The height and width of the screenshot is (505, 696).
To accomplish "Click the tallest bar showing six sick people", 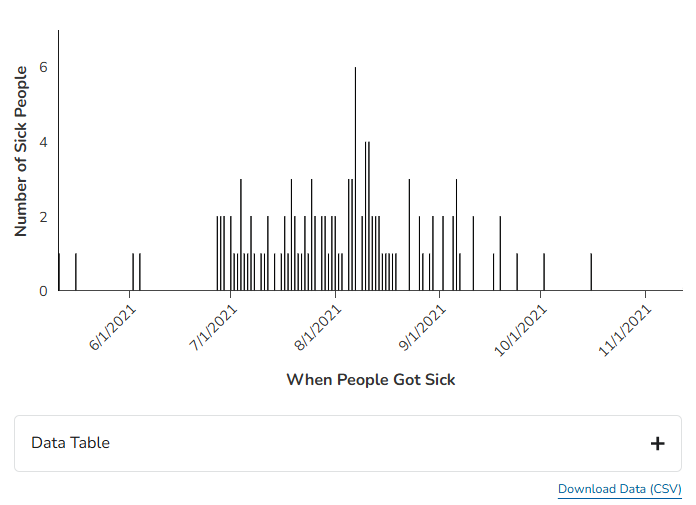I will click(x=355, y=180).
